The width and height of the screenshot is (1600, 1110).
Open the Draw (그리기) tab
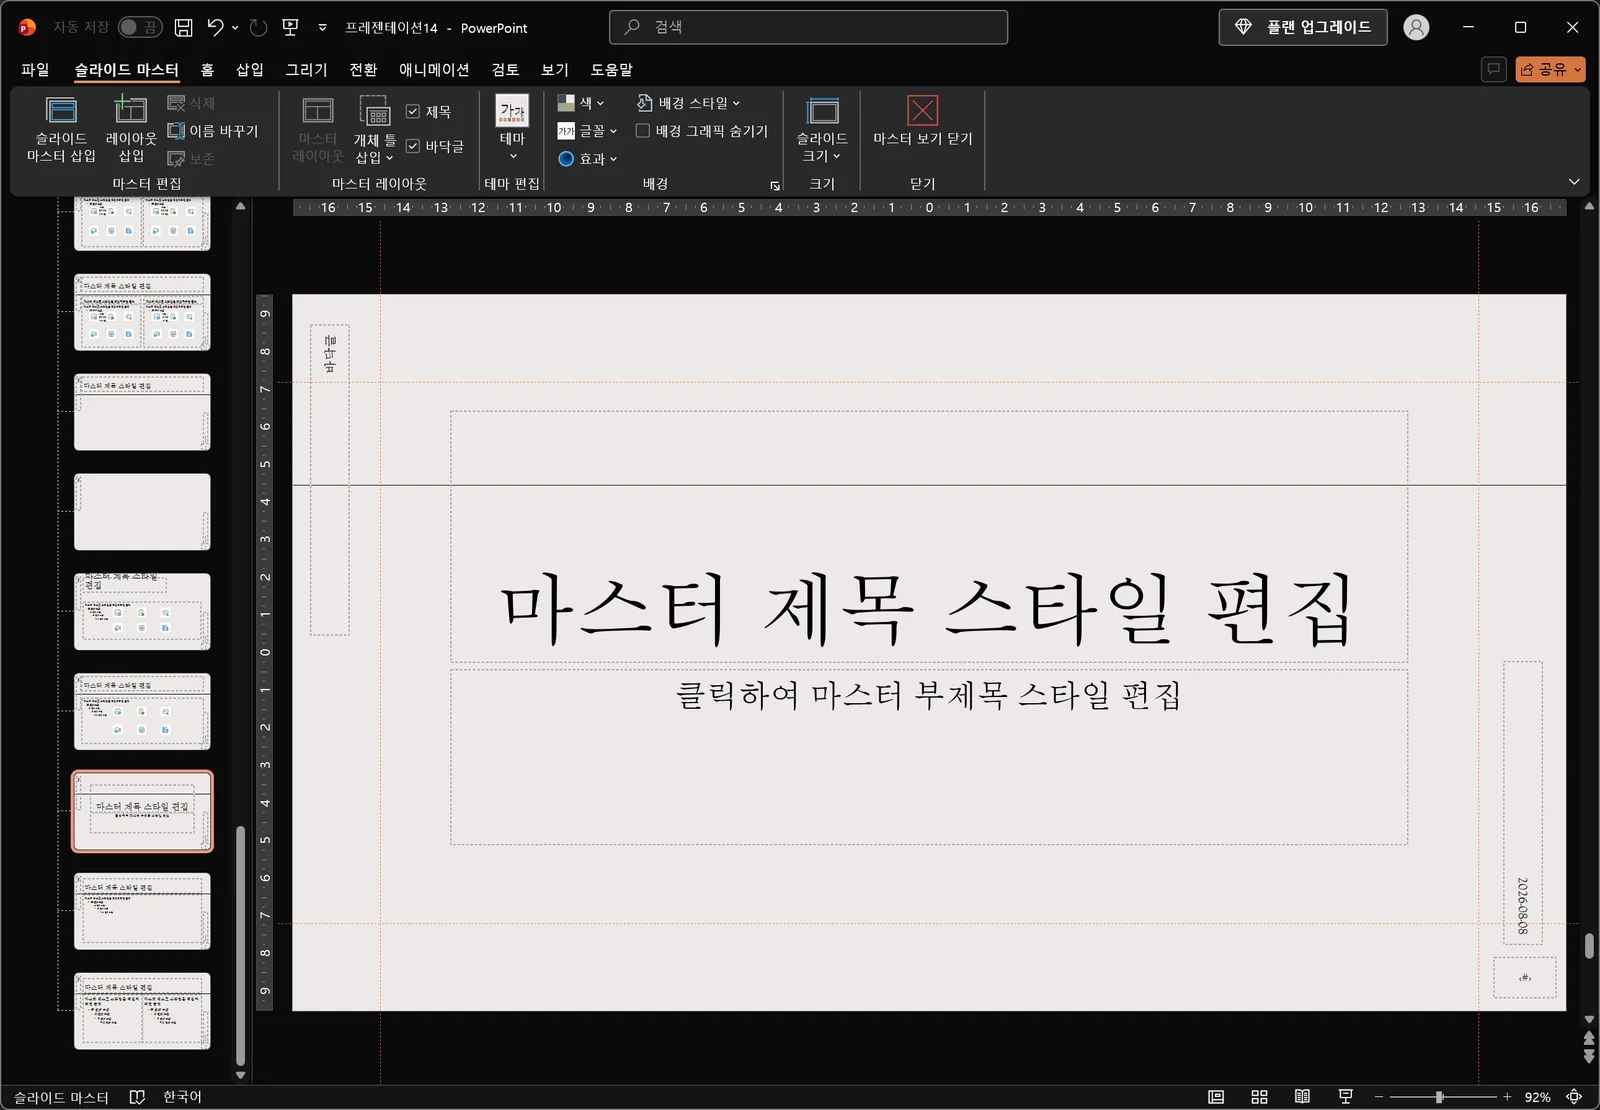pos(306,69)
